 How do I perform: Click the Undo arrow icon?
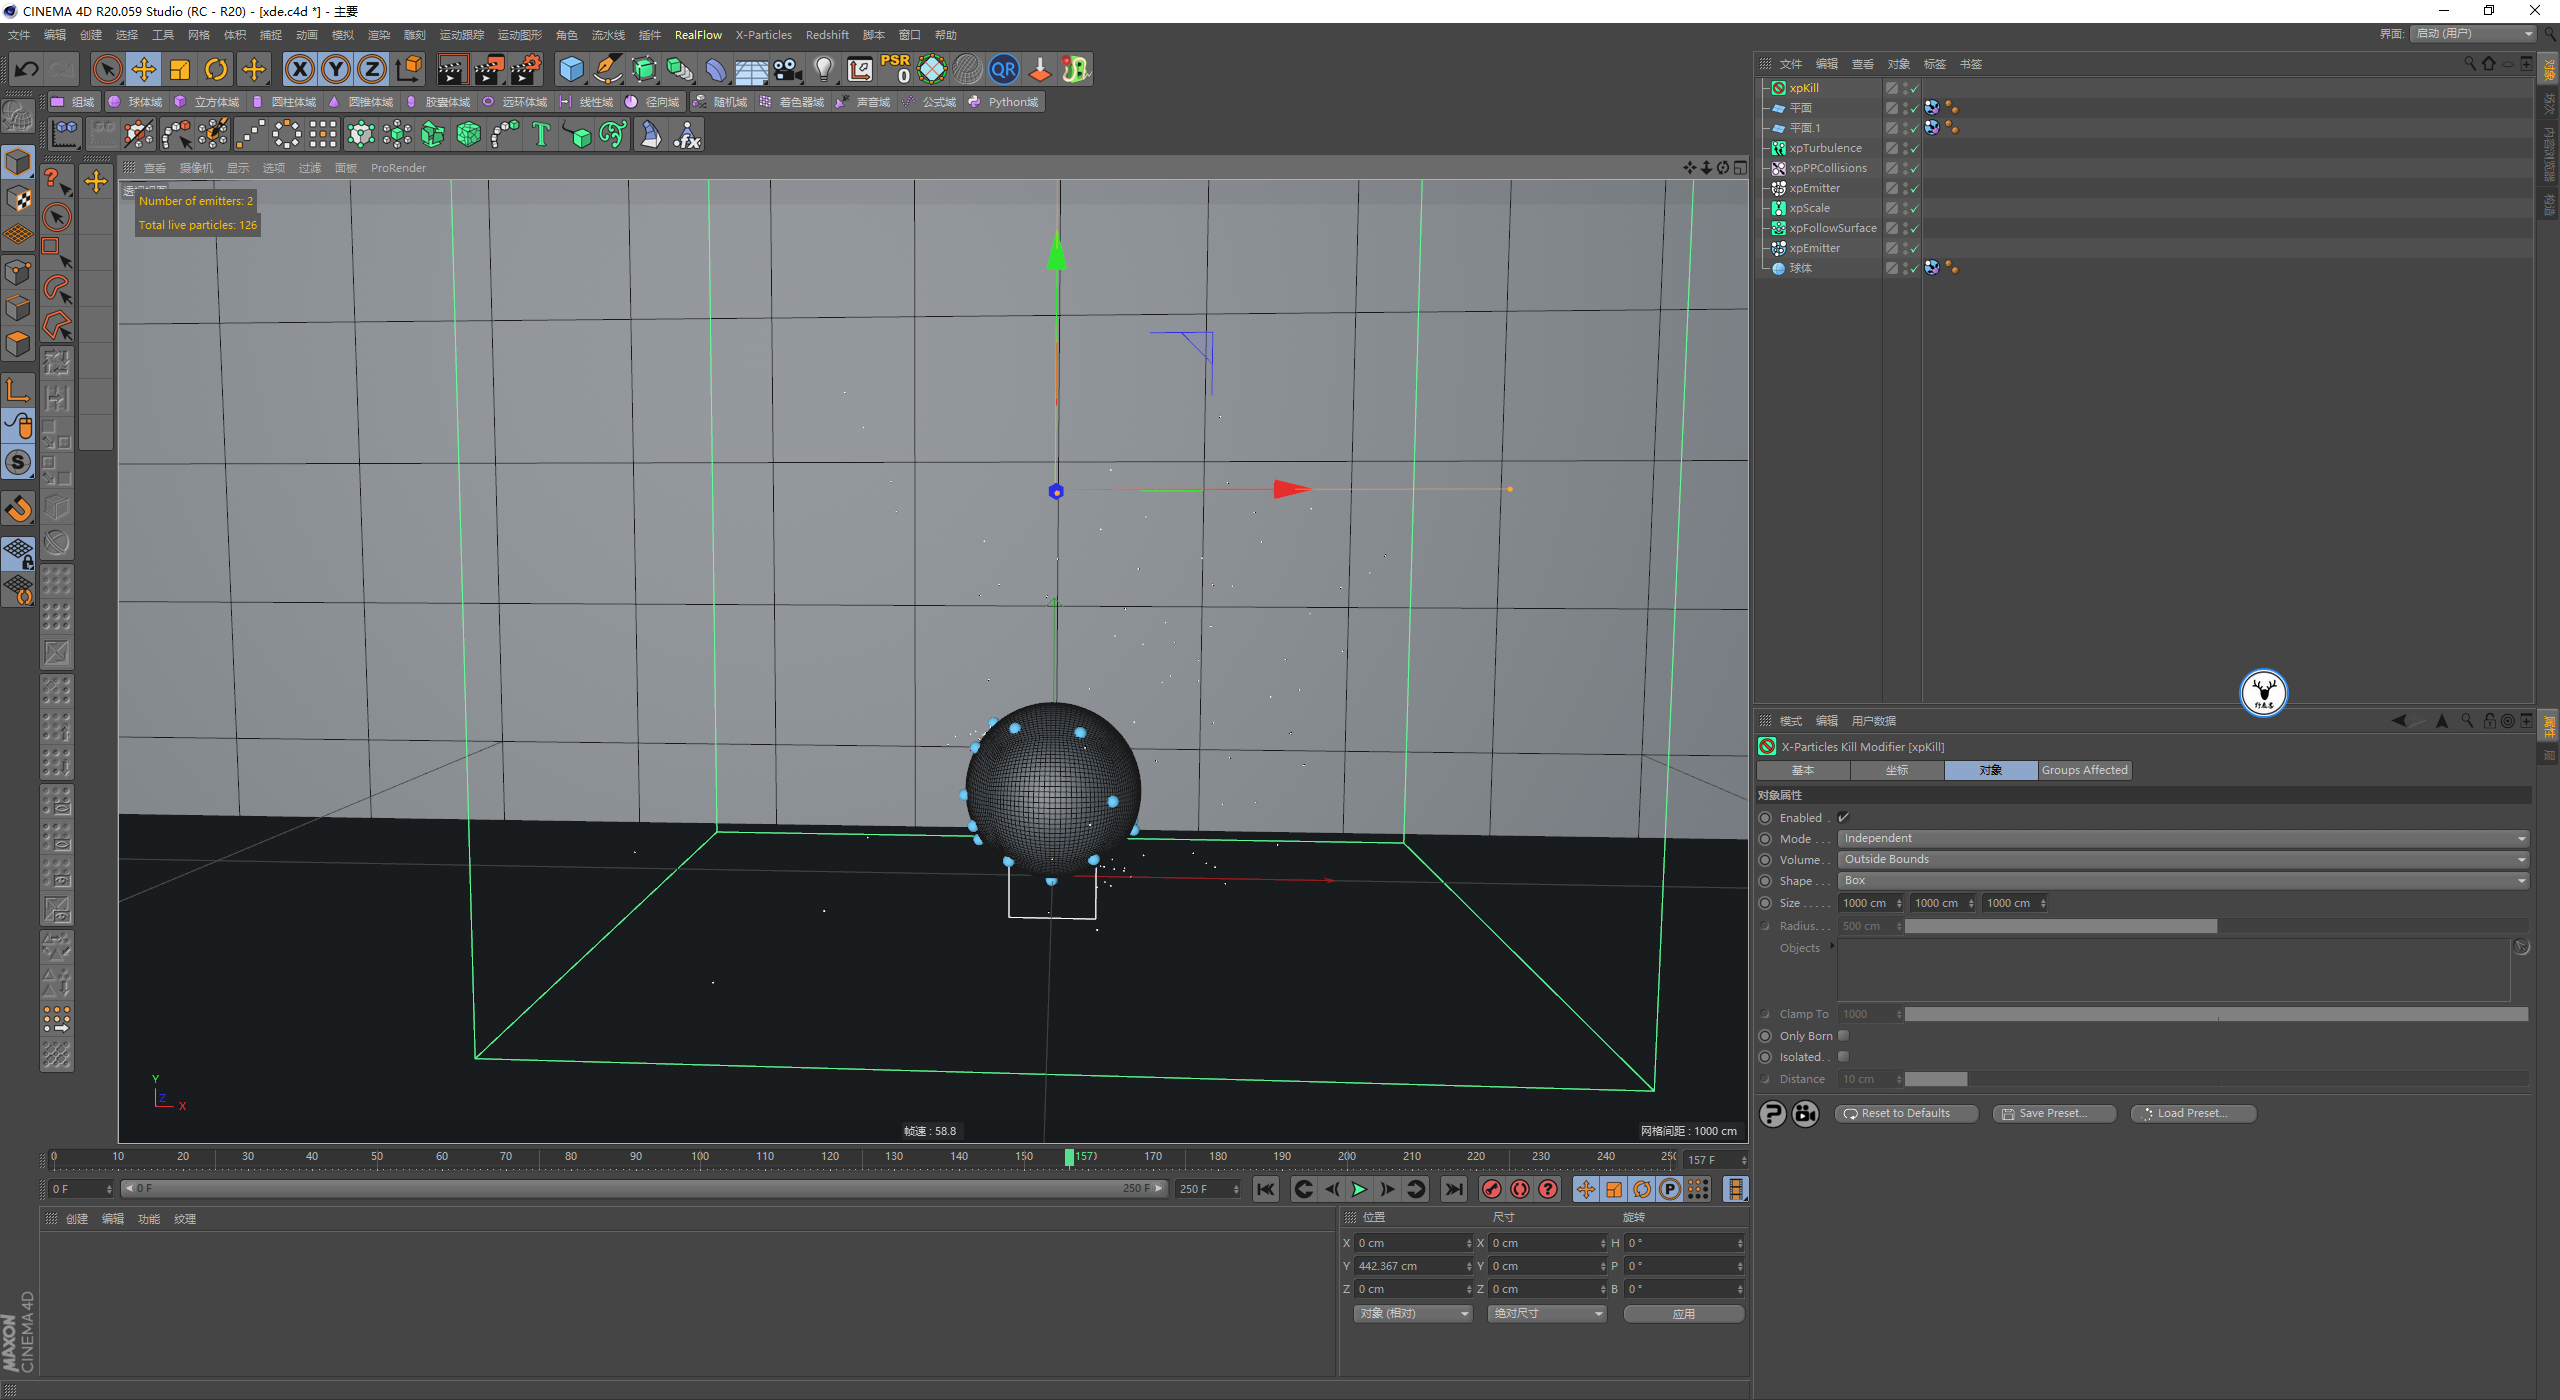(x=27, y=69)
